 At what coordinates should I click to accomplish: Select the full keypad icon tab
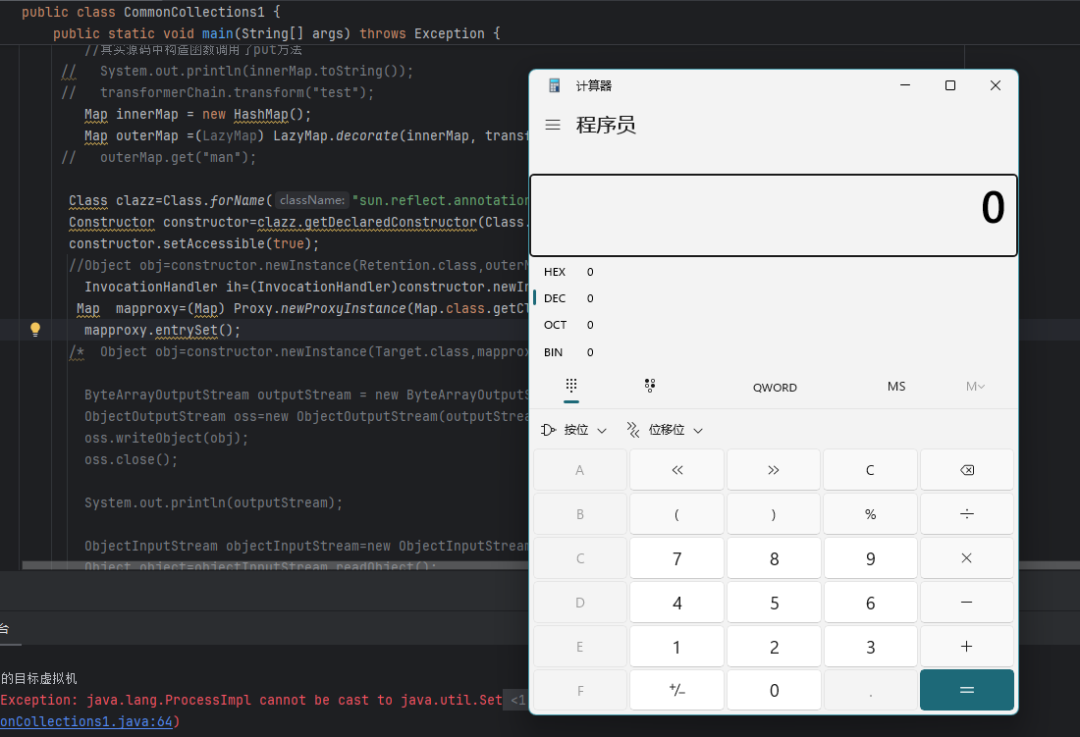(571, 386)
